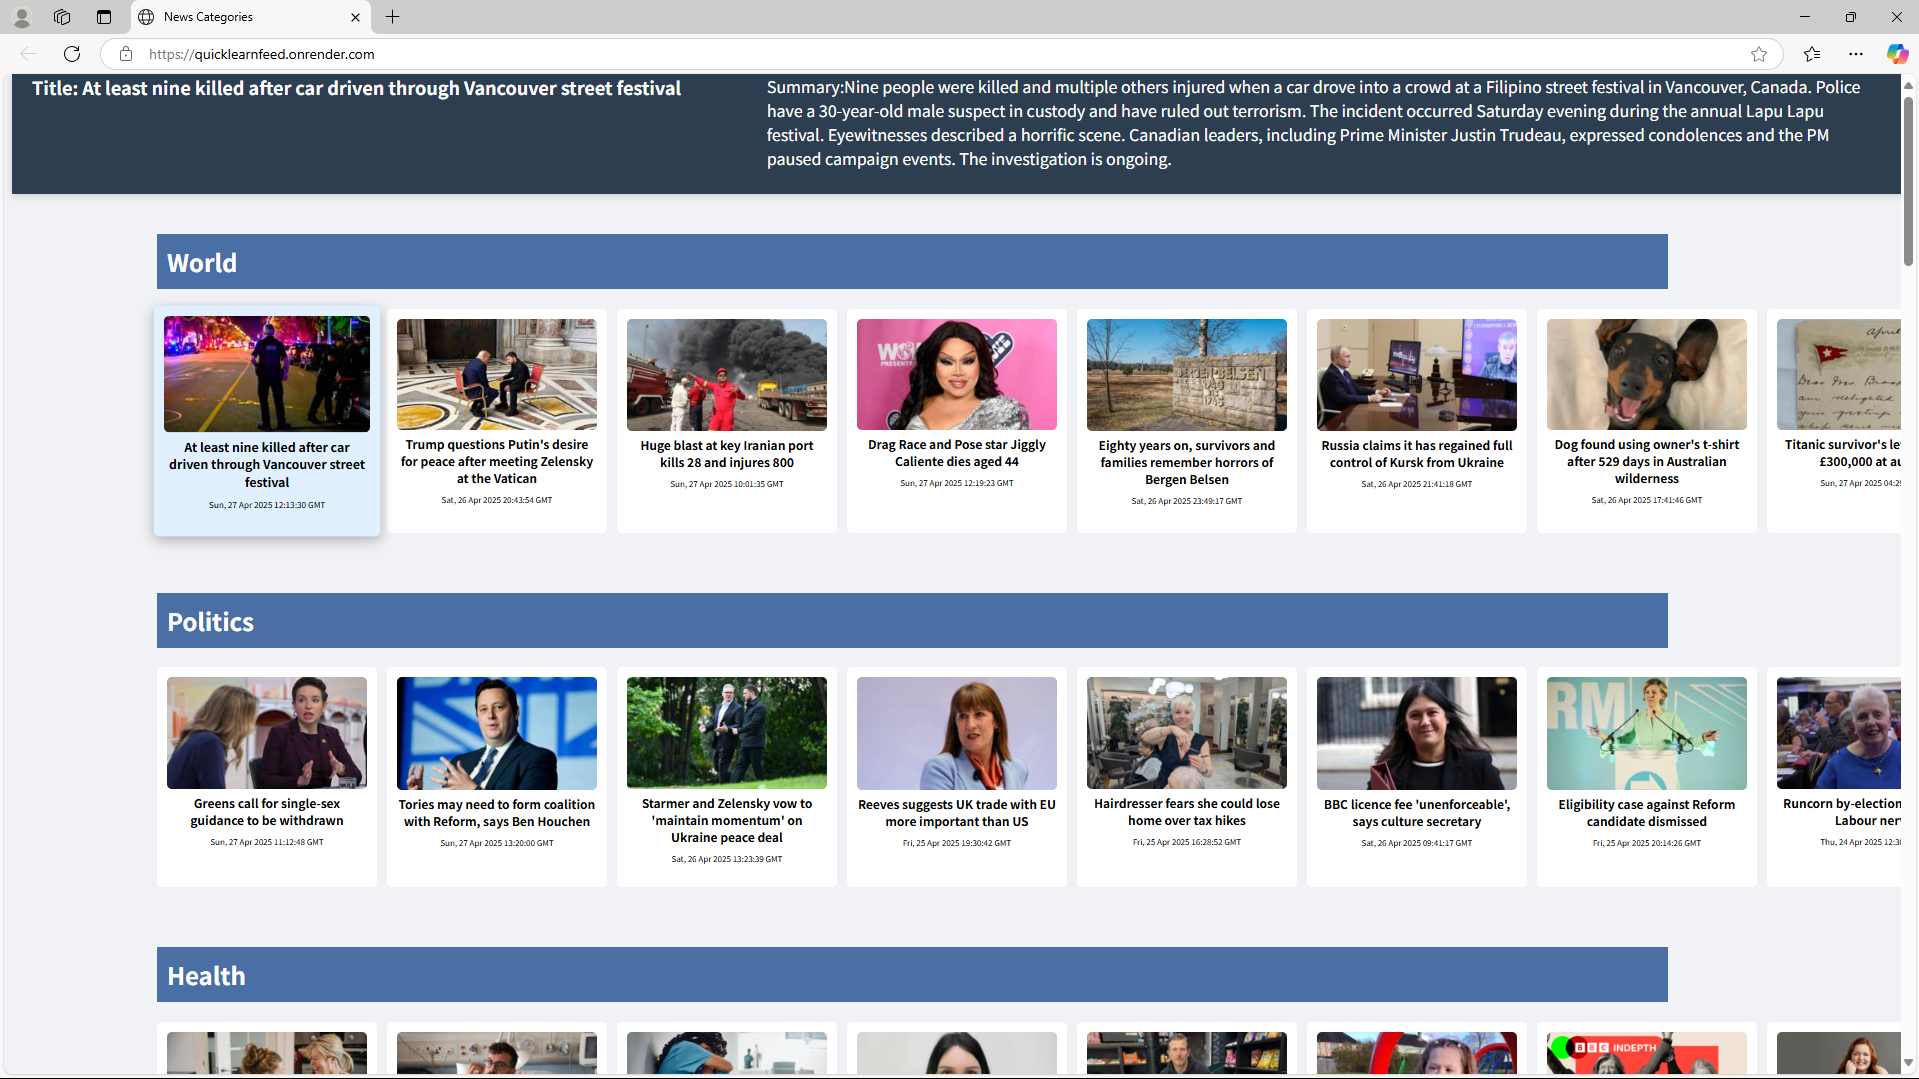Click the back navigation arrow
Viewport: 1919px width, 1079px height.
coord(28,54)
